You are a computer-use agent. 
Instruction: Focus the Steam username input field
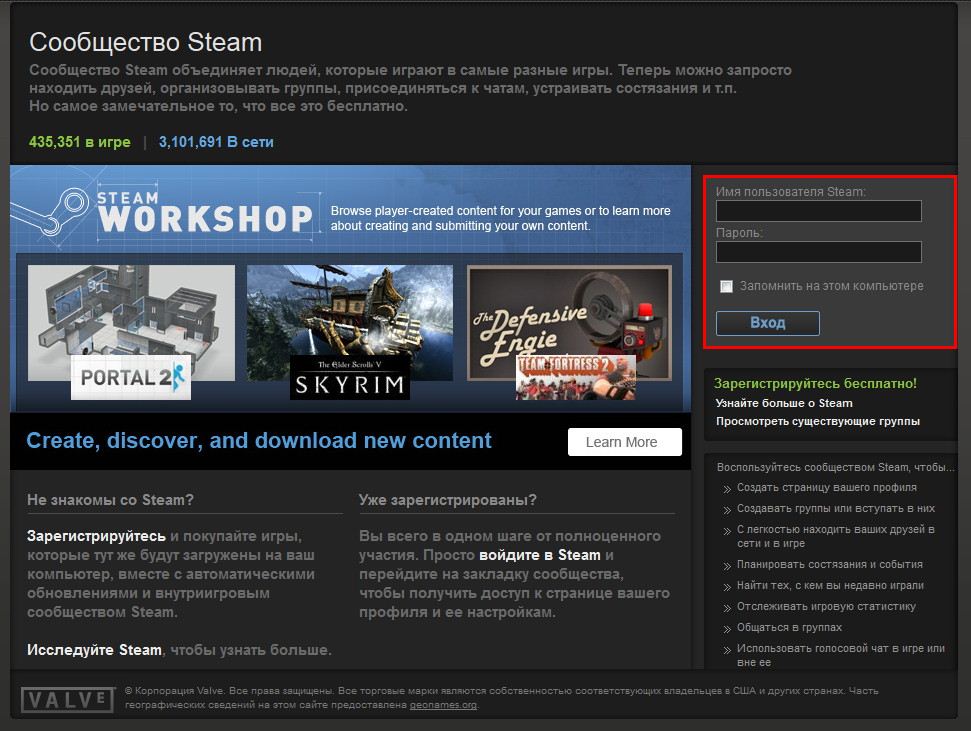[x=819, y=211]
